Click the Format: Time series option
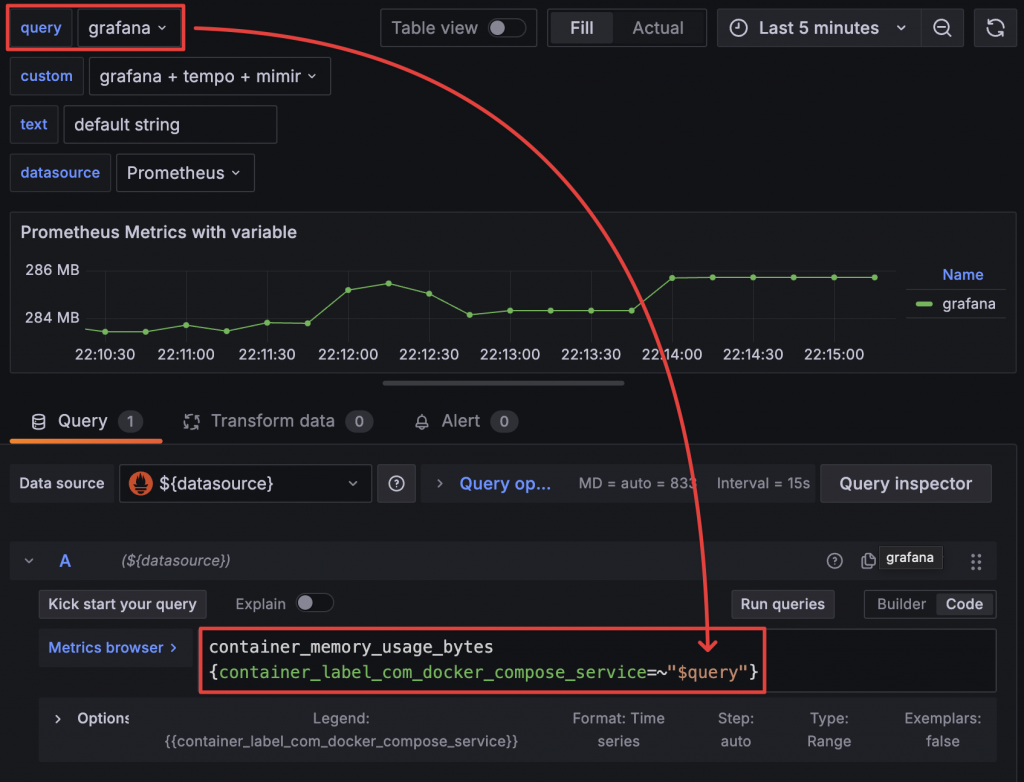 [618, 730]
